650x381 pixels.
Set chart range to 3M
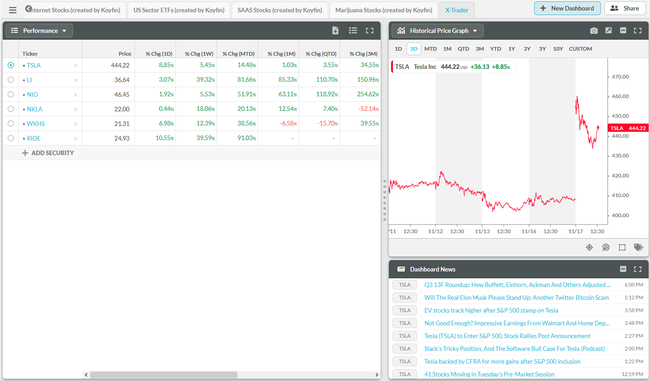480,49
